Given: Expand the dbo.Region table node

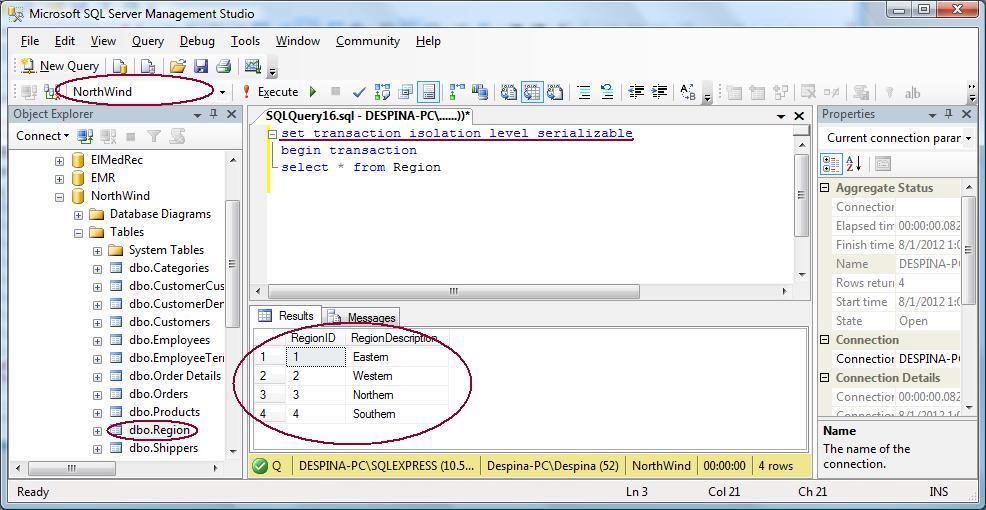Looking at the screenshot, I should point(97,431).
